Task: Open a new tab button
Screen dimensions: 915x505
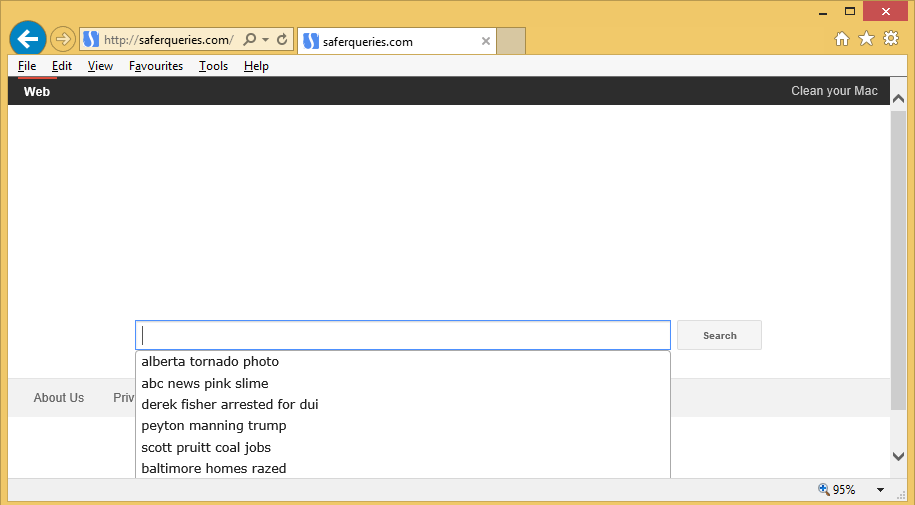Action: point(511,41)
